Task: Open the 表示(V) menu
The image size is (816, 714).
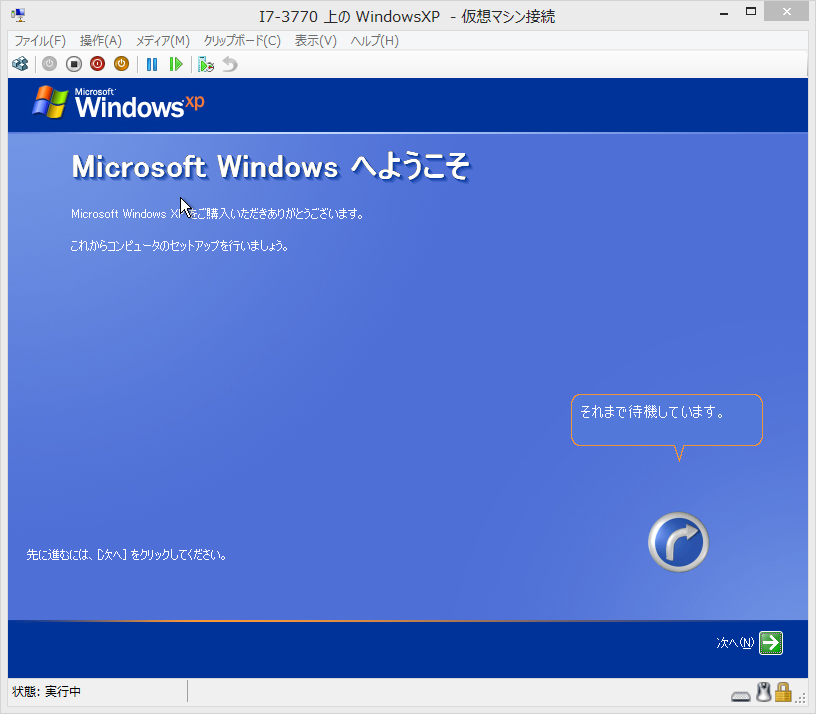Action: coord(315,41)
